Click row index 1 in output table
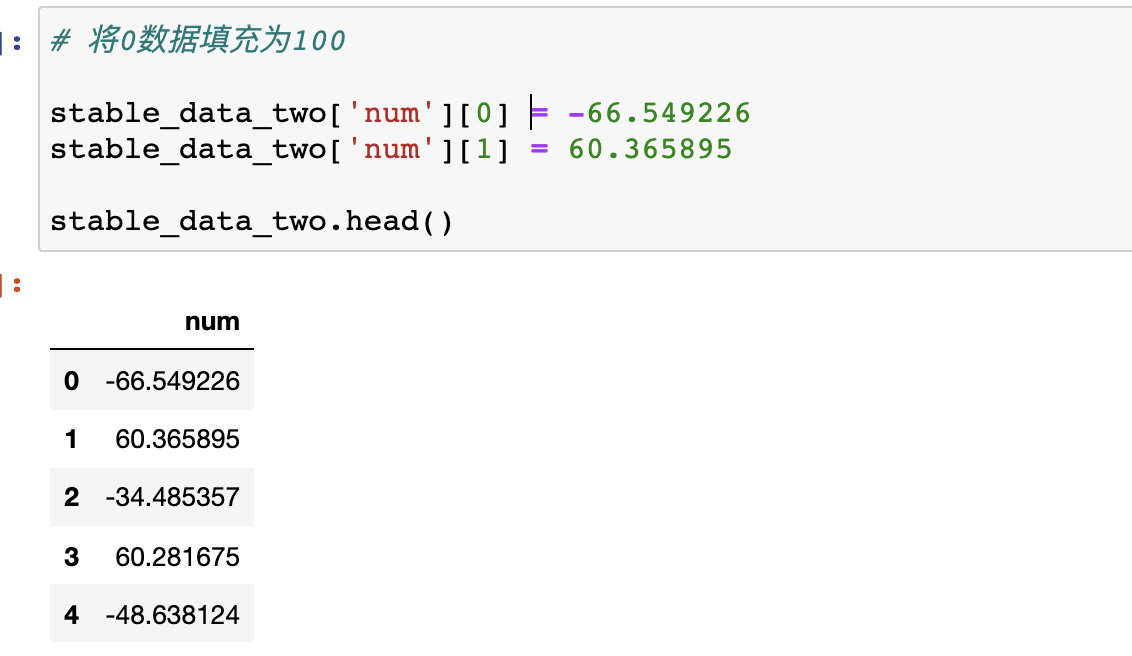This screenshot has width=1132, height=656. pos(70,439)
